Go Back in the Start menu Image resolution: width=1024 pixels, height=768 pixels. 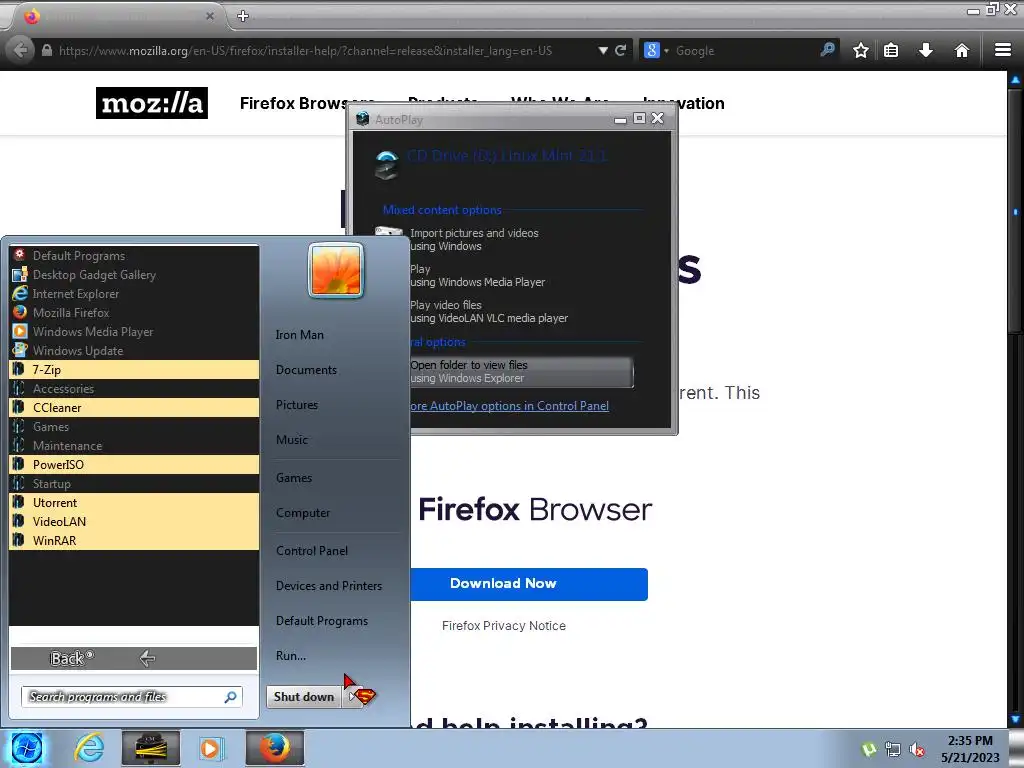pyautogui.click(x=134, y=658)
